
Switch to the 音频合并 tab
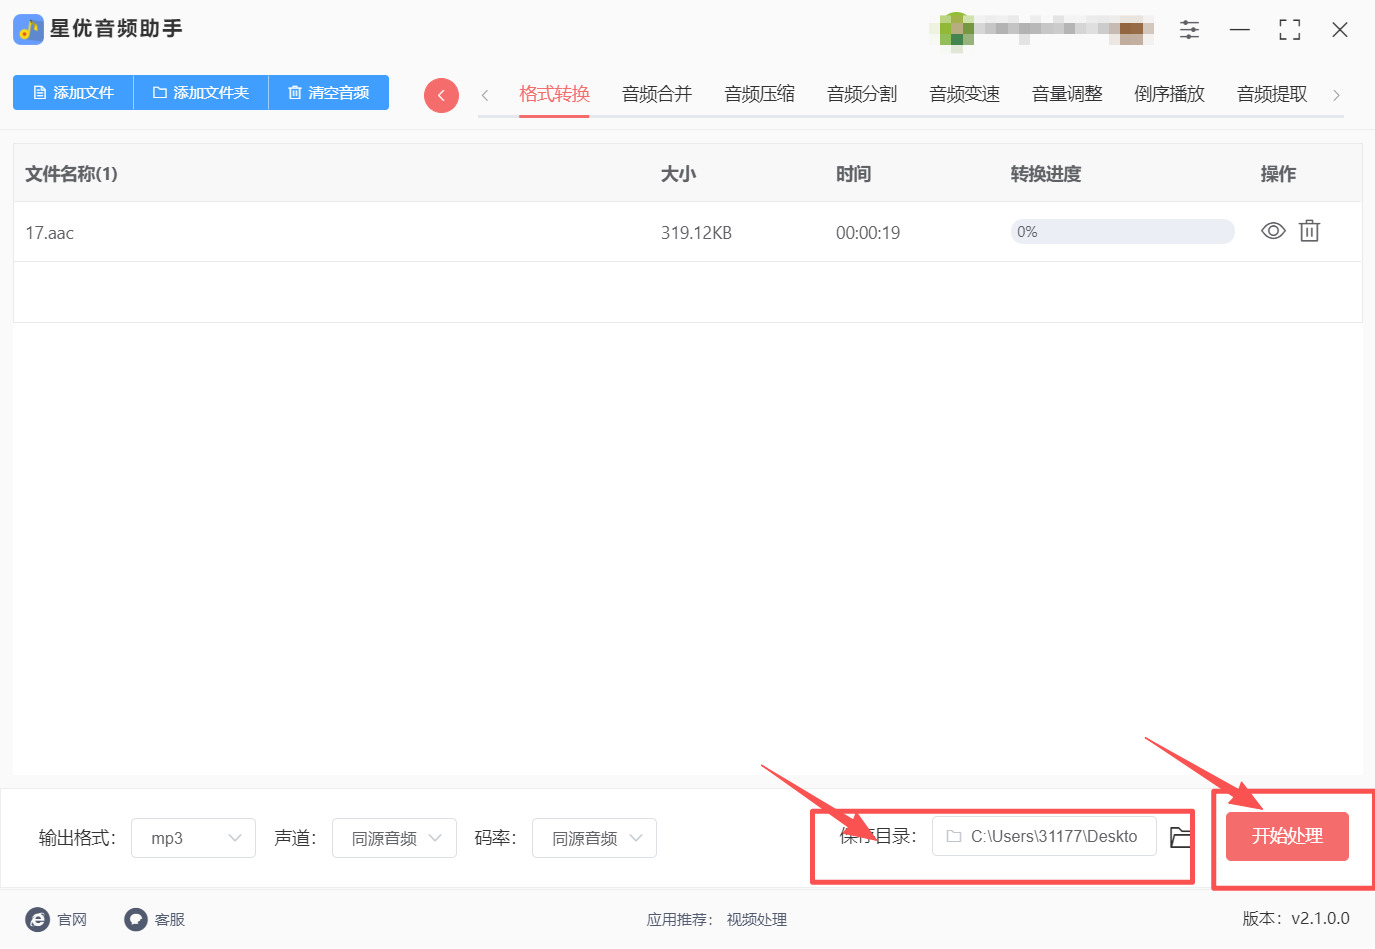[x=657, y=94]
